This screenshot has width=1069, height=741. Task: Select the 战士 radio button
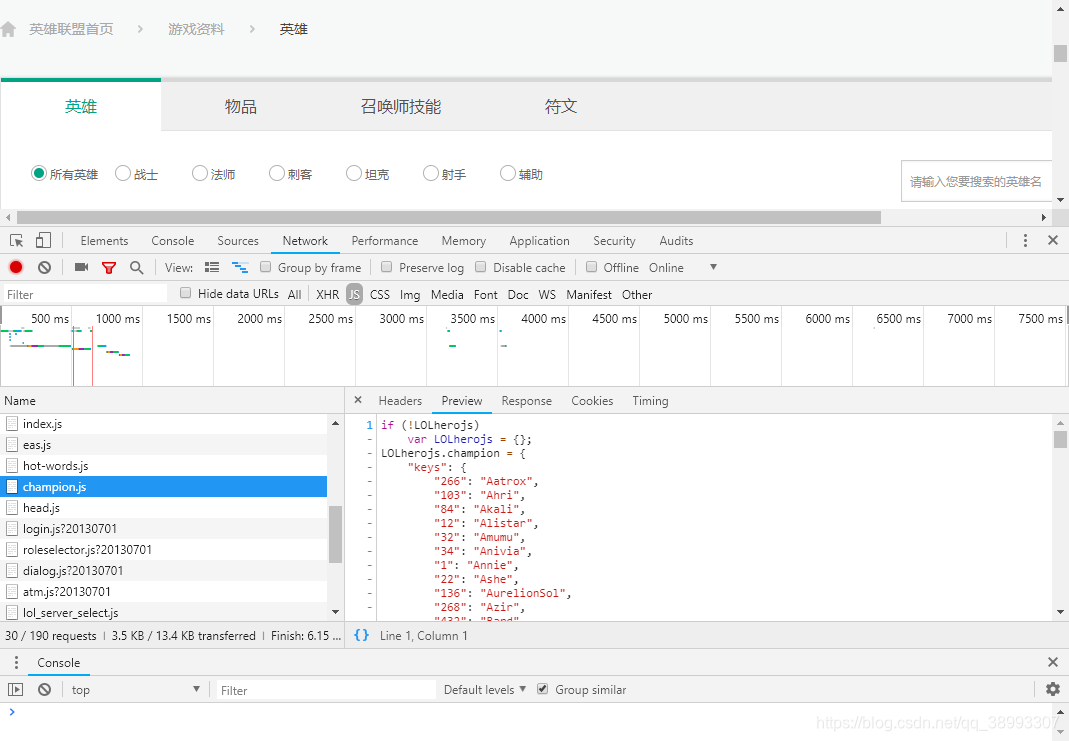[x=123, y=173]
